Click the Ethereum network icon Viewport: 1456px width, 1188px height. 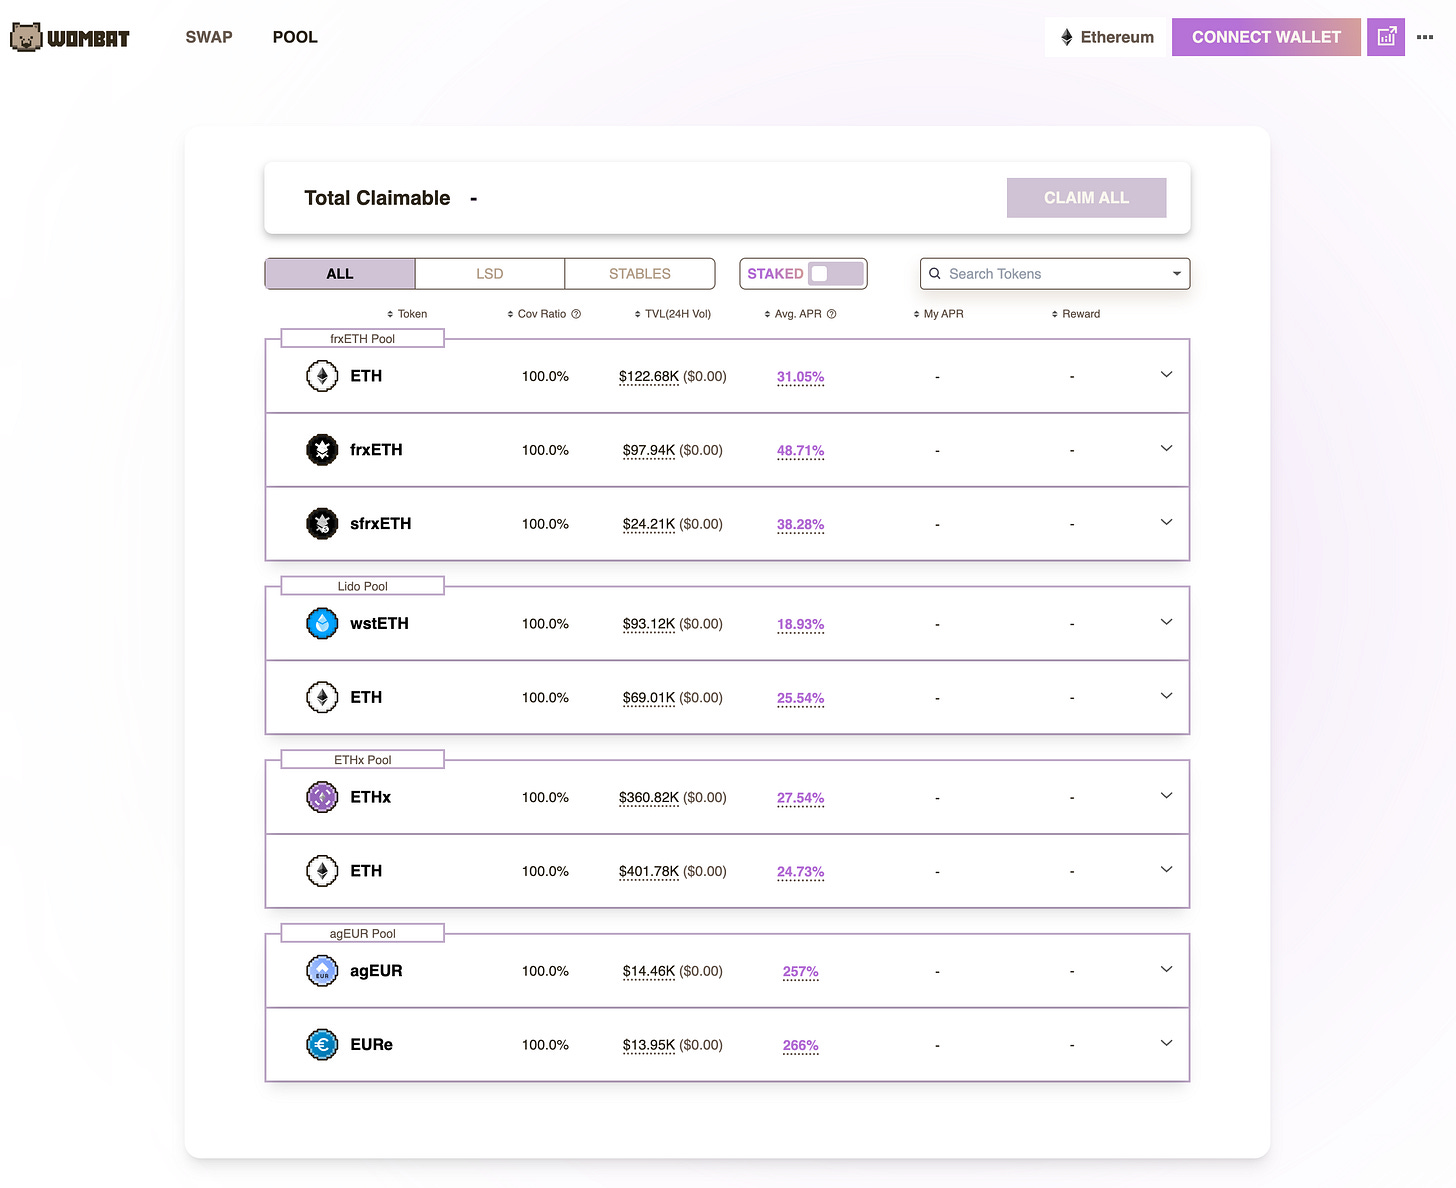click(1067, 37)
